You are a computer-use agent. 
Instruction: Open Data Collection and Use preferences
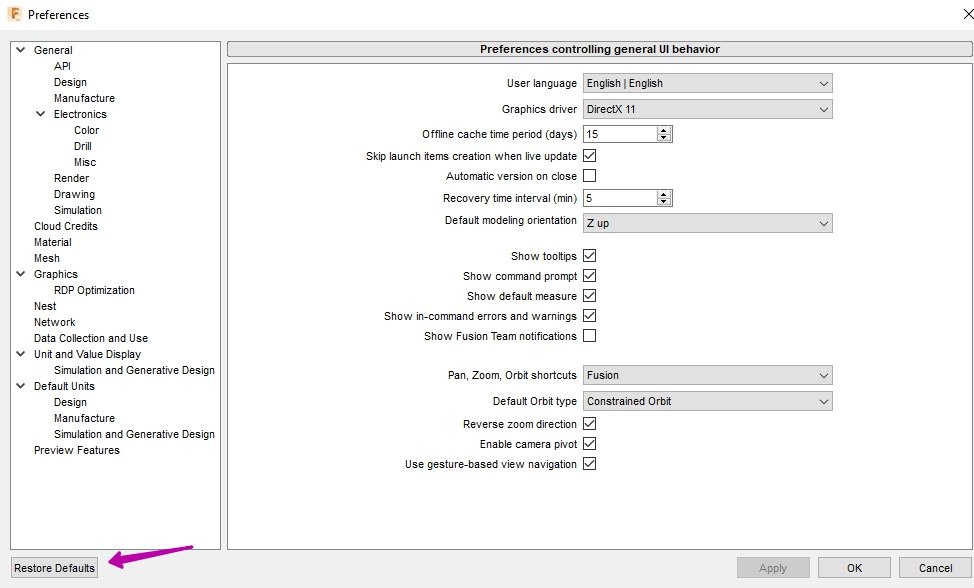(91, 338)
